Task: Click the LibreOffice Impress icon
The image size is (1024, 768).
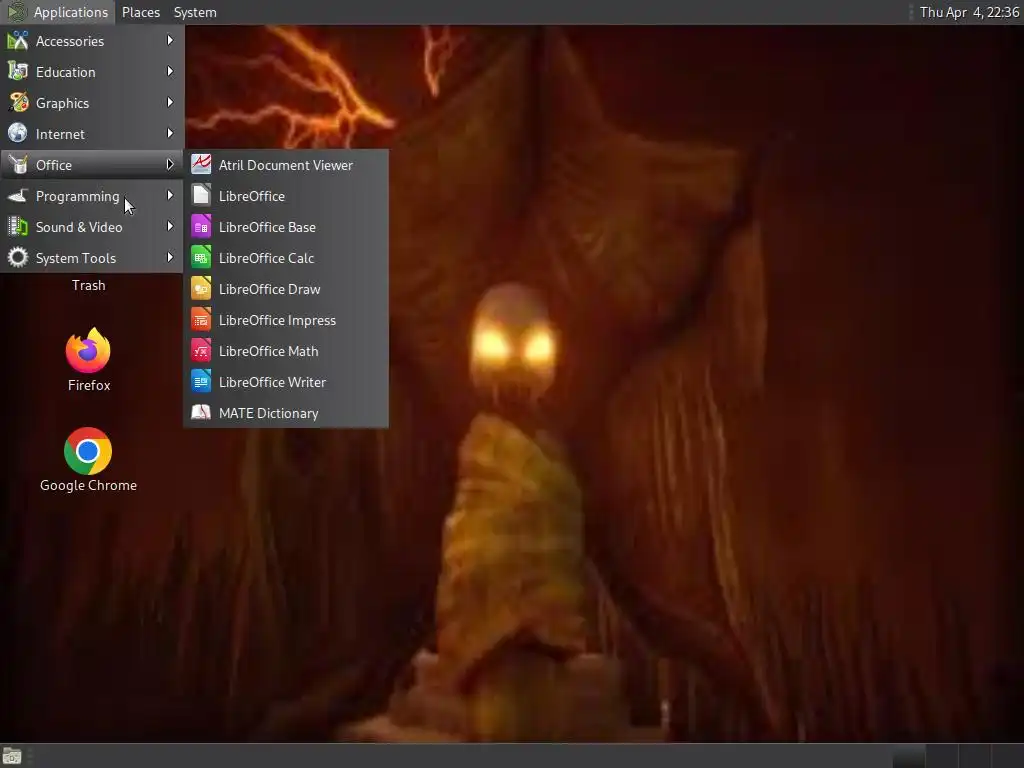Action: point(200,319)
